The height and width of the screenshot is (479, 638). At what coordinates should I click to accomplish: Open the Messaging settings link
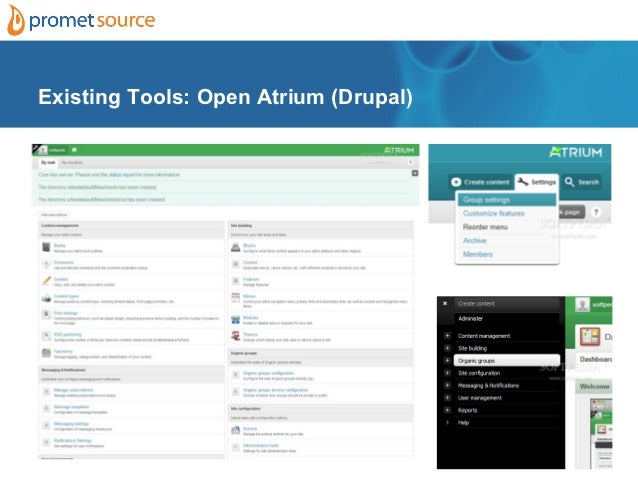pyautogui.click(x=71, y=424)
